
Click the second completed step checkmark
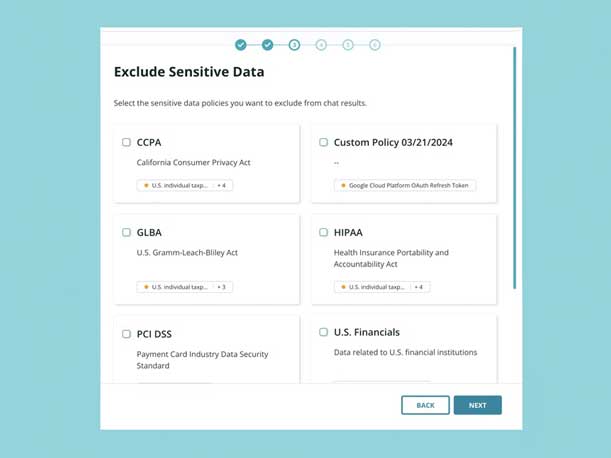click(x=268, y=45)
